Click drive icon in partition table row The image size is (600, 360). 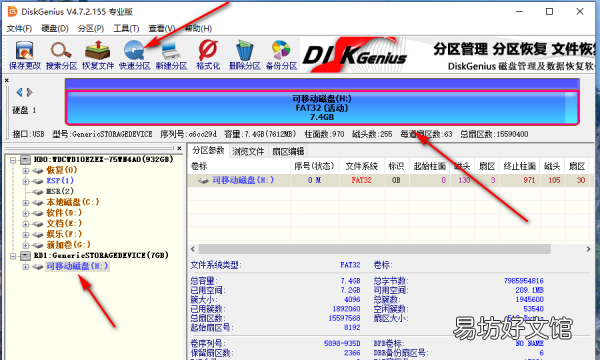coord(203,180)
